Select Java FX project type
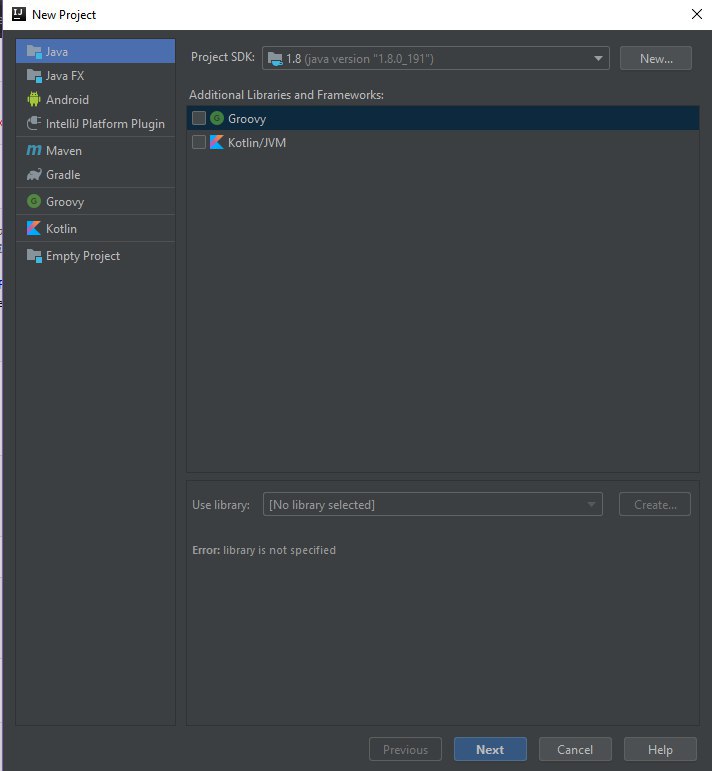 point(95,75)
